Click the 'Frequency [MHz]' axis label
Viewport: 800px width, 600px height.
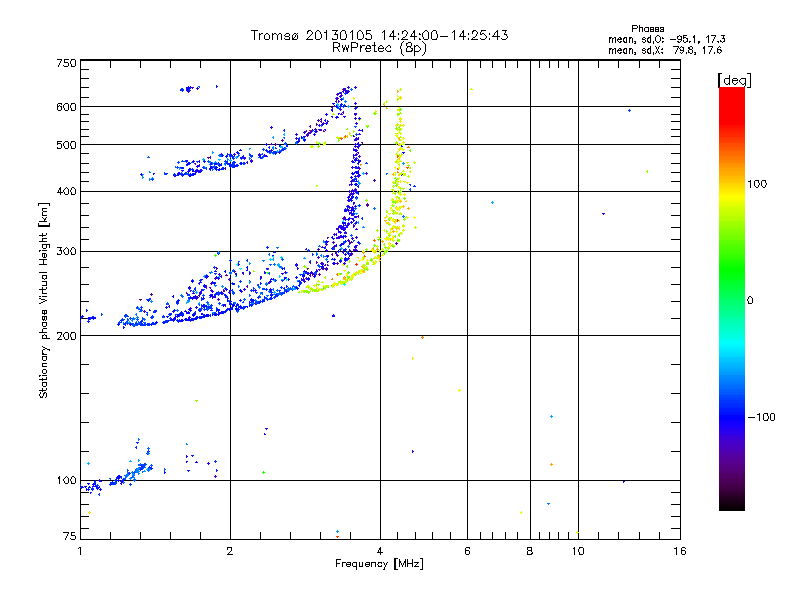(379, 564)
